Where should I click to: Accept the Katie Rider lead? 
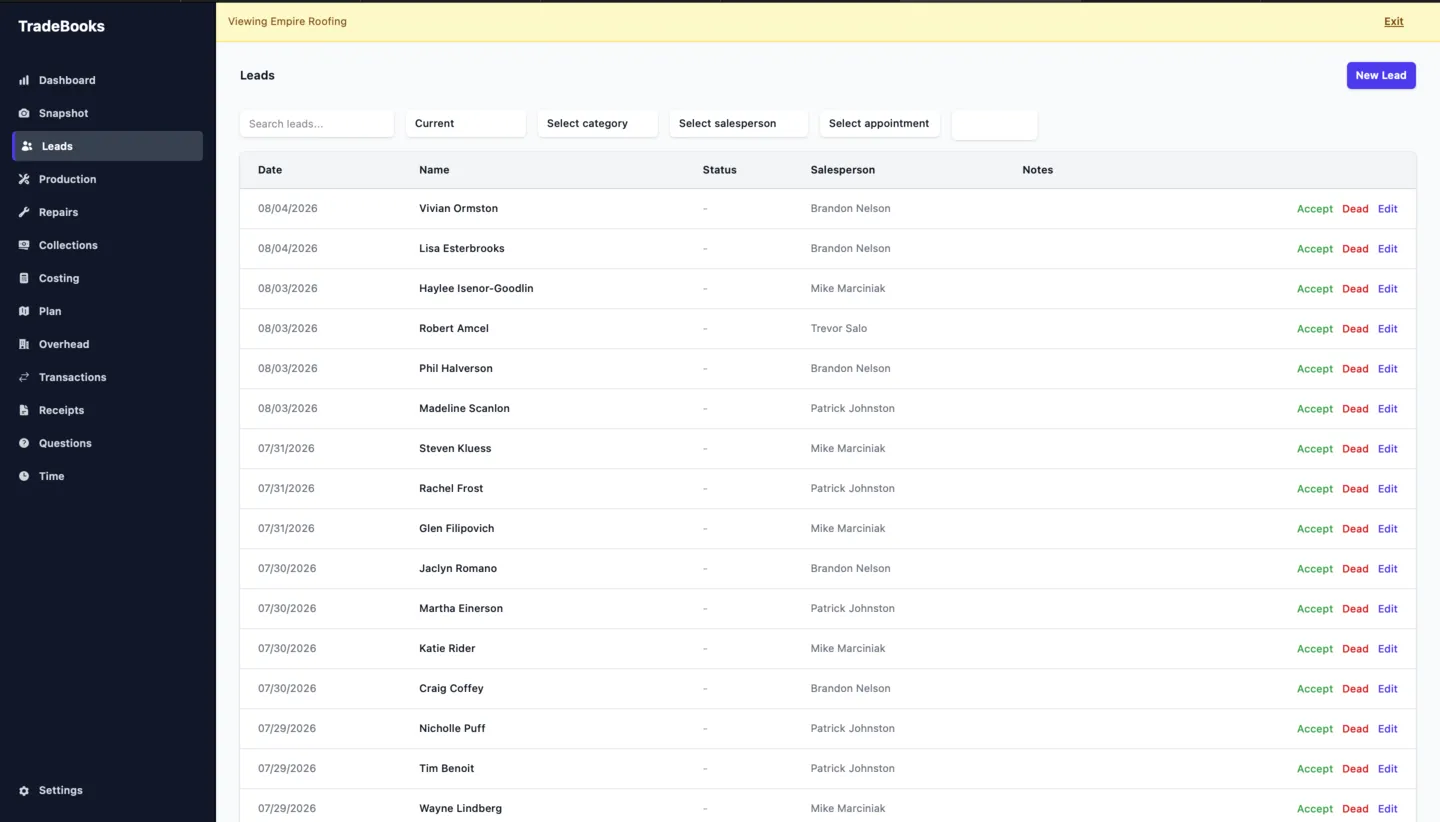1315,649
